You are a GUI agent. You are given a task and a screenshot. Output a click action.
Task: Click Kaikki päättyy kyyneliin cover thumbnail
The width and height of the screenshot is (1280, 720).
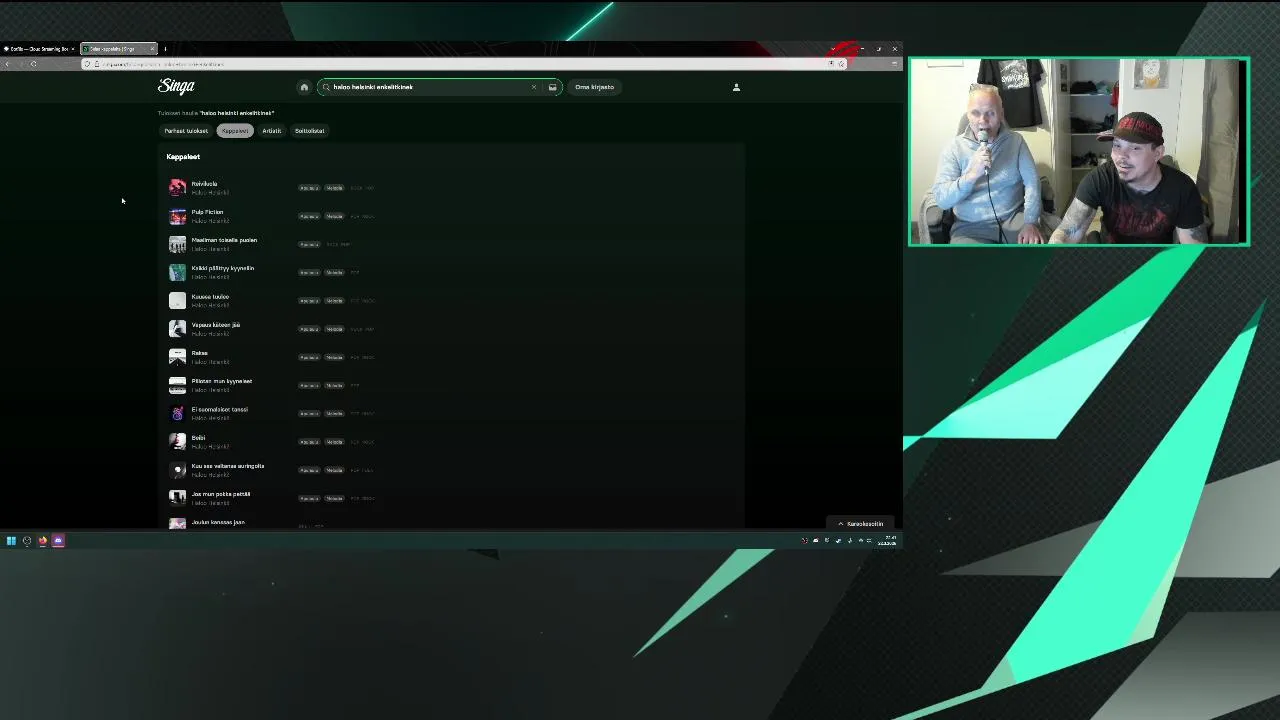click(177, 272)
